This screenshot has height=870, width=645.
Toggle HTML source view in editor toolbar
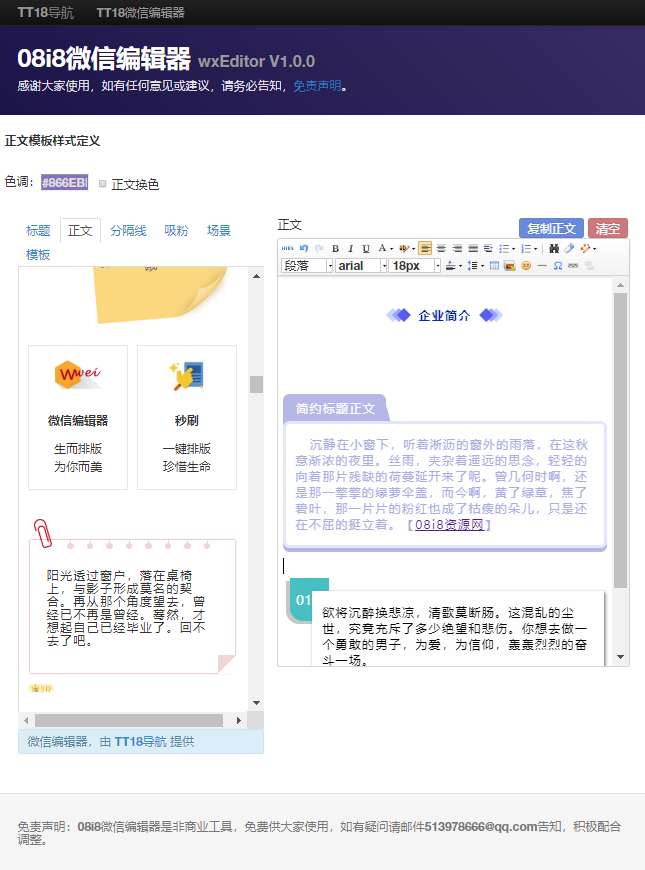click(x=288, y=249)
